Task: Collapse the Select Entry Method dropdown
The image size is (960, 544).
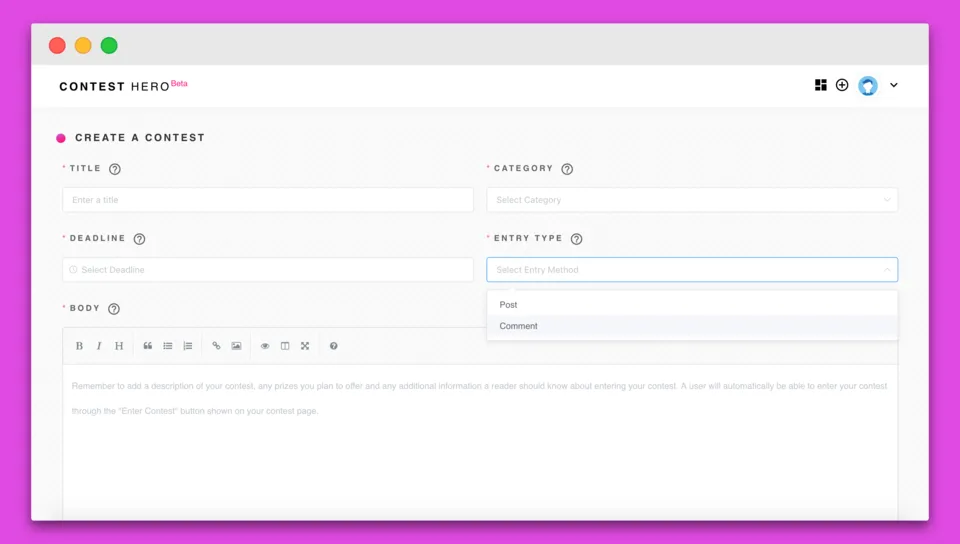Action: (692, 270)
